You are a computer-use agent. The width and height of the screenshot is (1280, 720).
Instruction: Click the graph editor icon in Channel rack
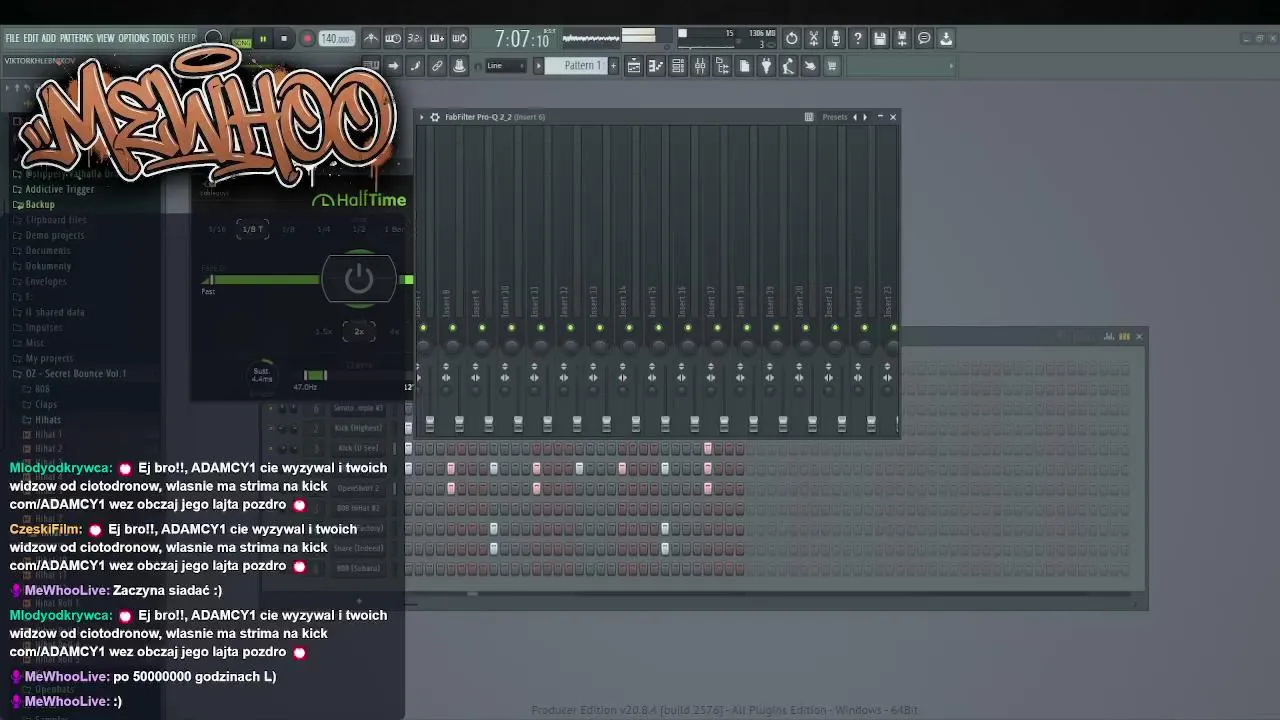[1109, 336]
